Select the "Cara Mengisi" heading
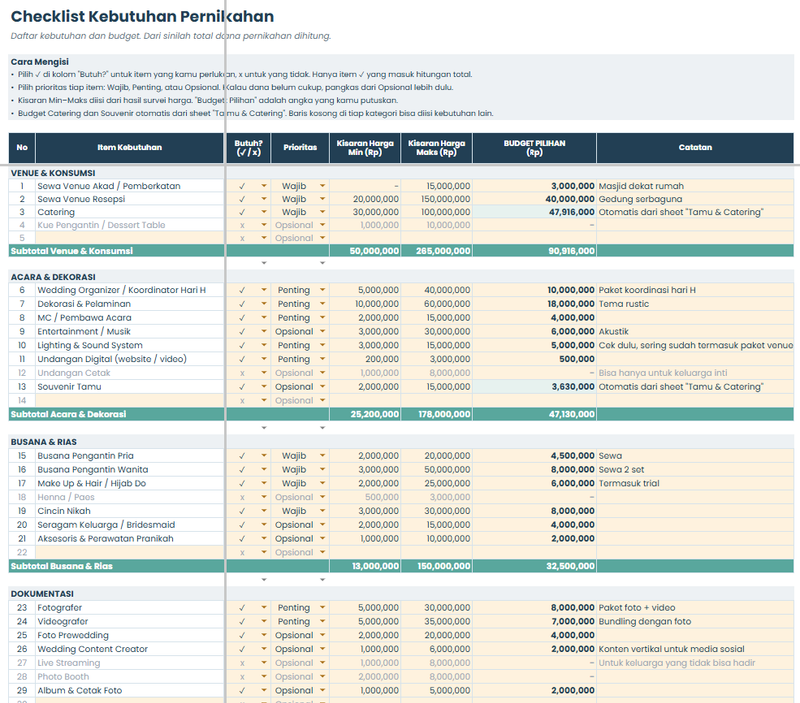Screen dimensions: 800x703 tap(40, 62)
